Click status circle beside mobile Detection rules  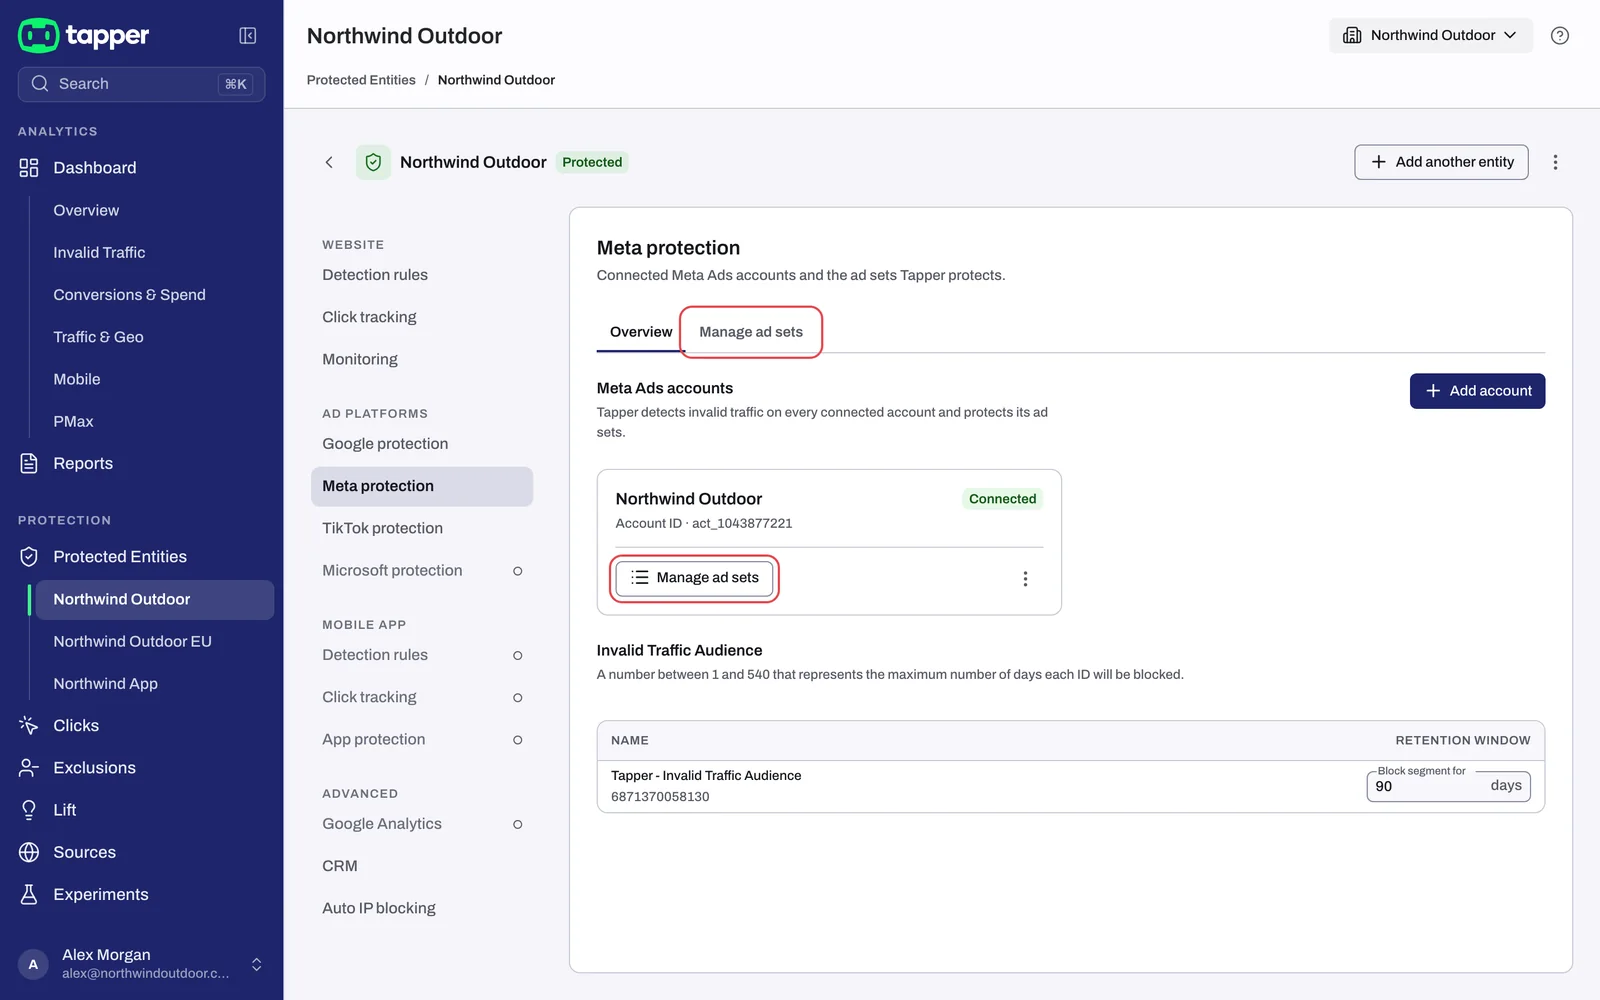pos(517,655)
